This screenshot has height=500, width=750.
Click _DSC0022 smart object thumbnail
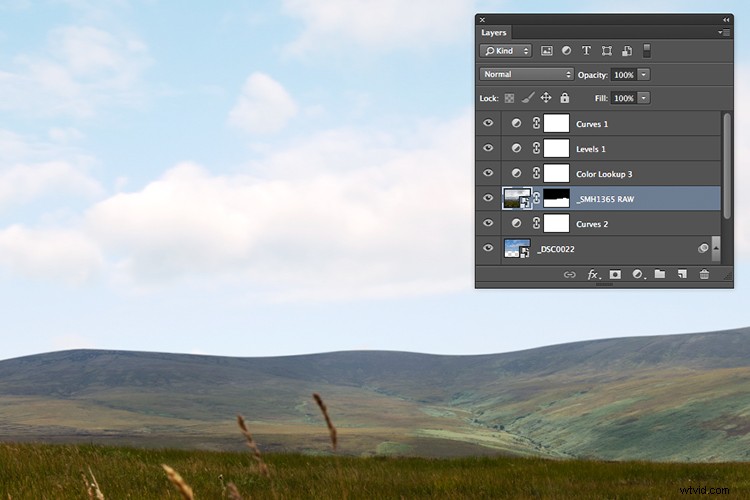517,248
